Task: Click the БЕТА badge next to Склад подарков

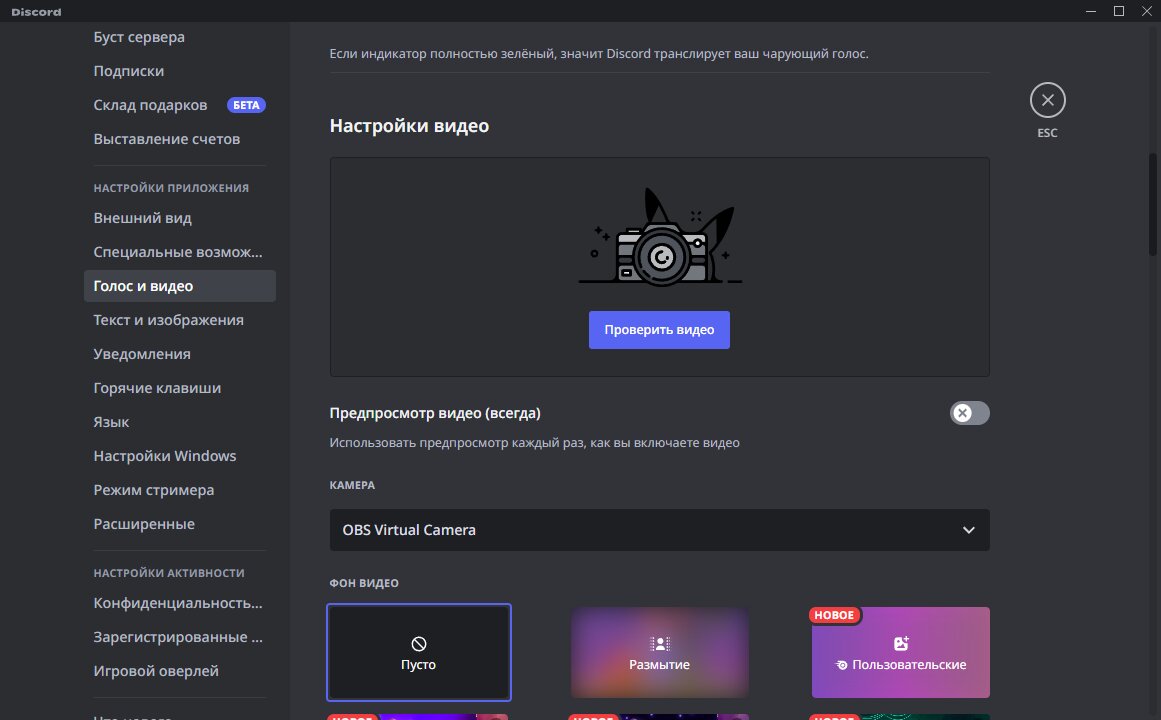Action: coord(246,105)
